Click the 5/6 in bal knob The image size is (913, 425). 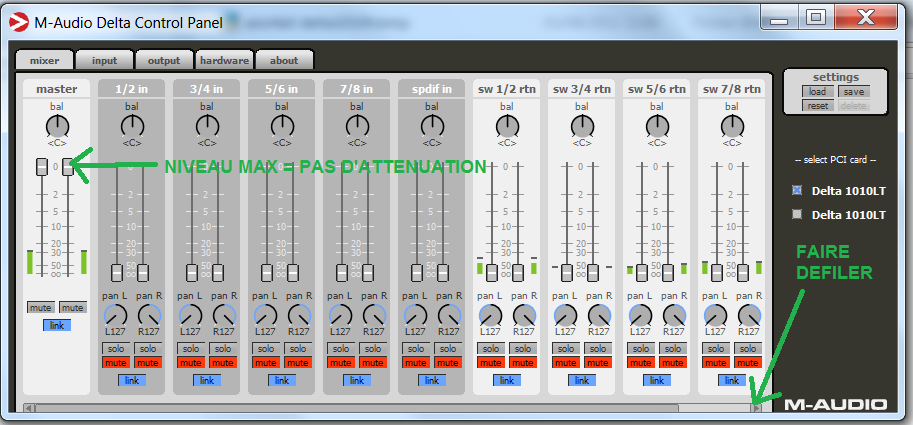point(282,126)
